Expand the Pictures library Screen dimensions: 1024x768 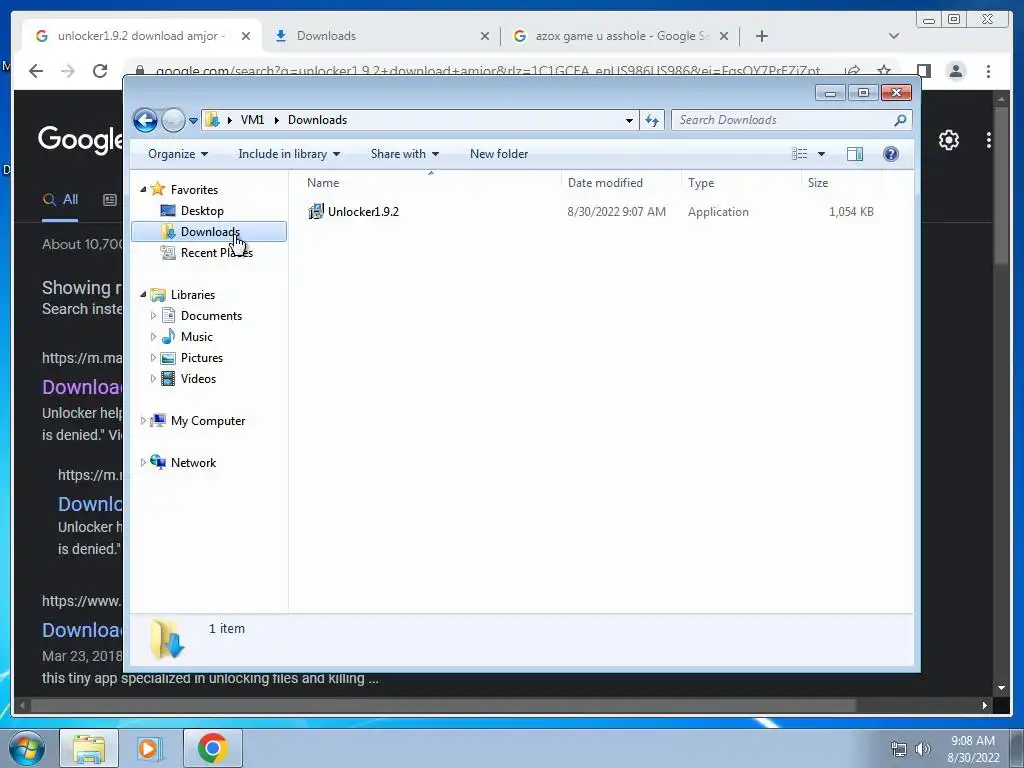153,358
